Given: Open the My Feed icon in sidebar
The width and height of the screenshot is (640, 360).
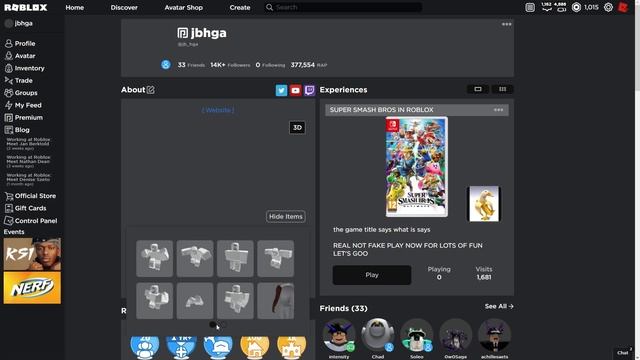Looking at the screenshot, I should coord(9,105).
